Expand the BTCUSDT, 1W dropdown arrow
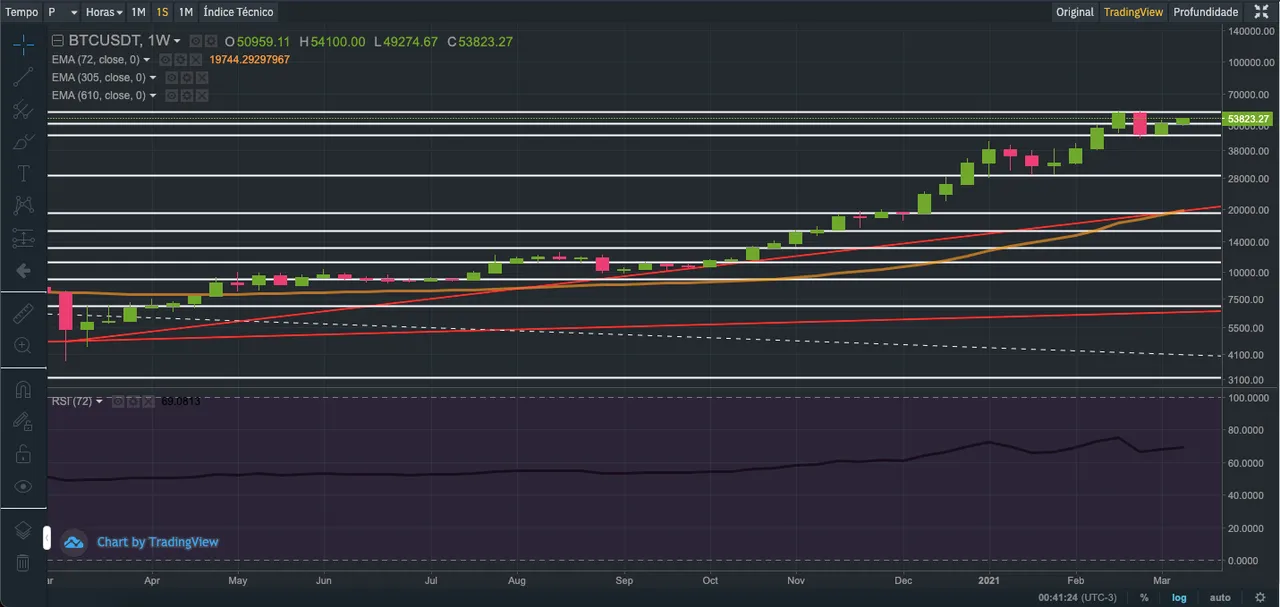This screenshot has height=607, width=1280. (177, 42)
